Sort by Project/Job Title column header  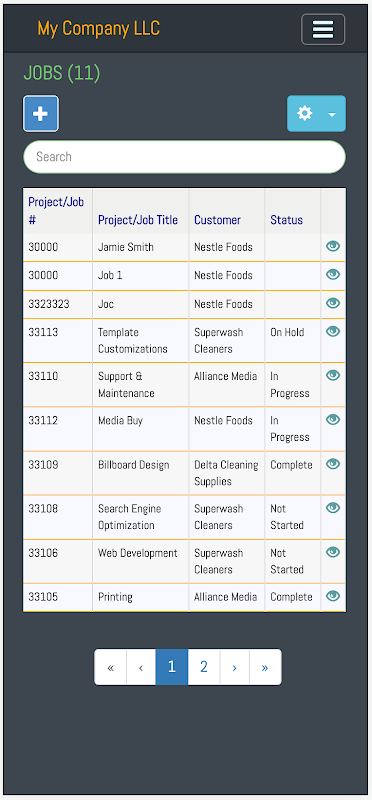138,220
